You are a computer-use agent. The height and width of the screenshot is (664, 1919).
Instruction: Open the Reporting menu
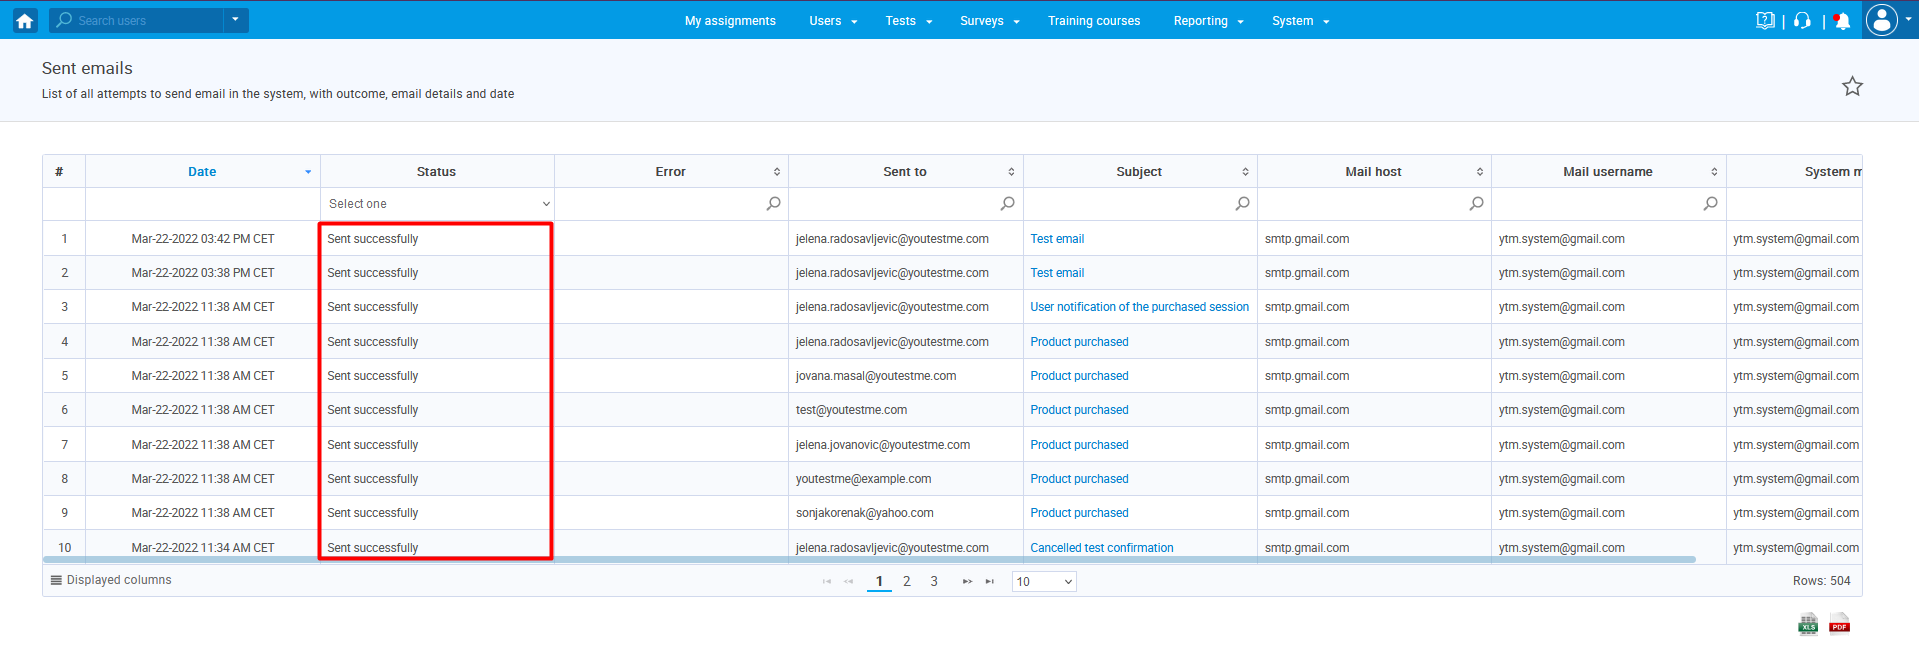1208,21
